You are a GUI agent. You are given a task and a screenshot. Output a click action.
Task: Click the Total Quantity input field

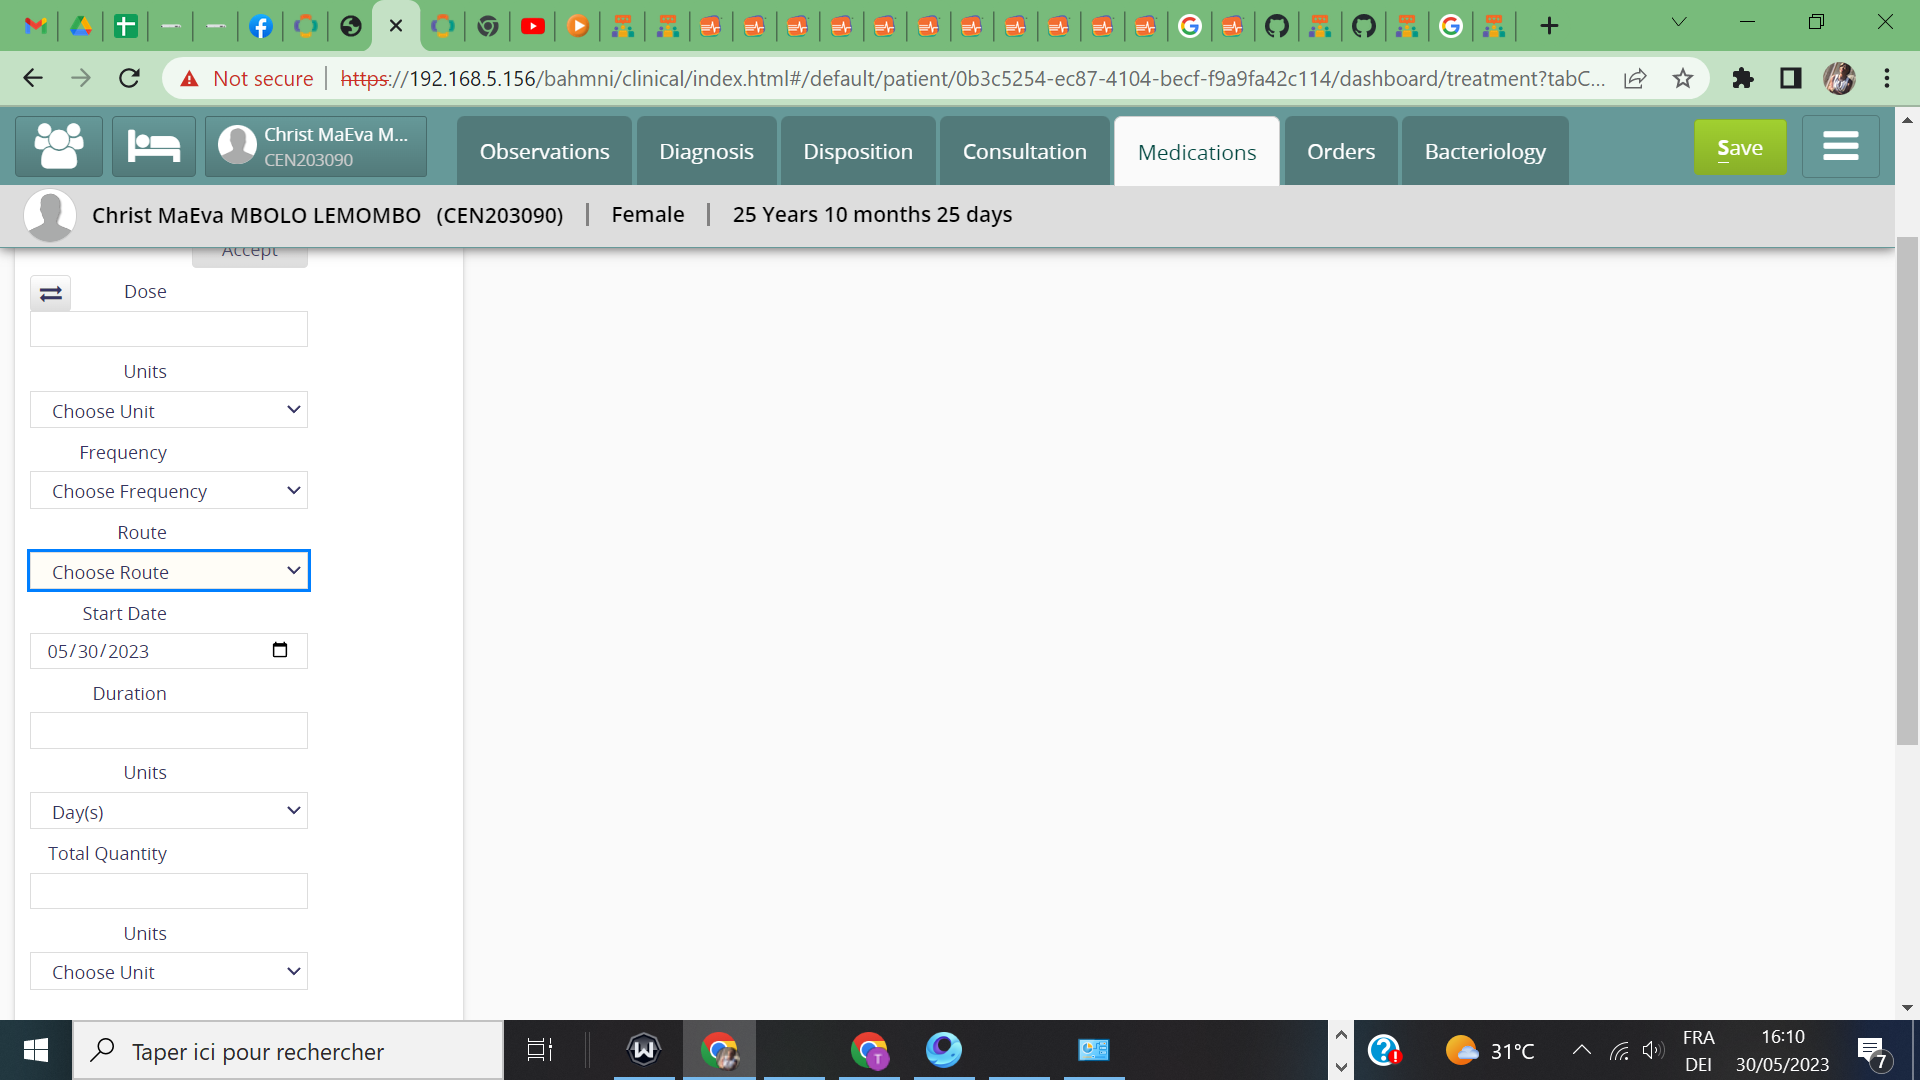pos(169,891)
